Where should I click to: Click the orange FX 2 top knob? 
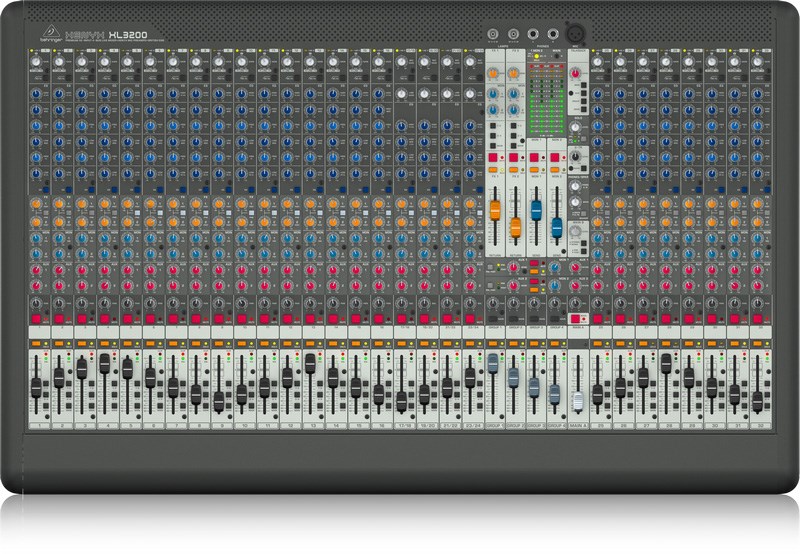click(513, 74)
